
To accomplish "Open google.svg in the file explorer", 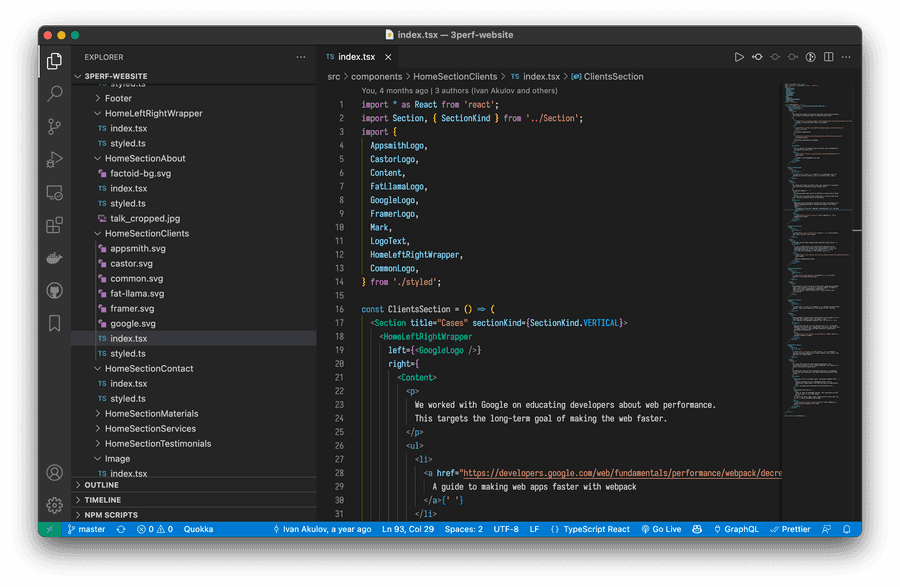I will 133,323.
